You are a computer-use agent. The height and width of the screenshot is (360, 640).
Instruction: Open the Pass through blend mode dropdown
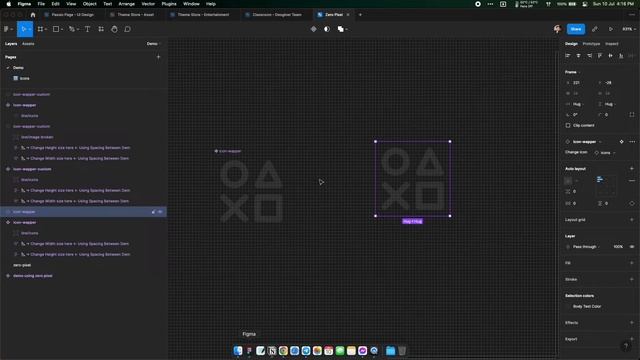(586, 247)
